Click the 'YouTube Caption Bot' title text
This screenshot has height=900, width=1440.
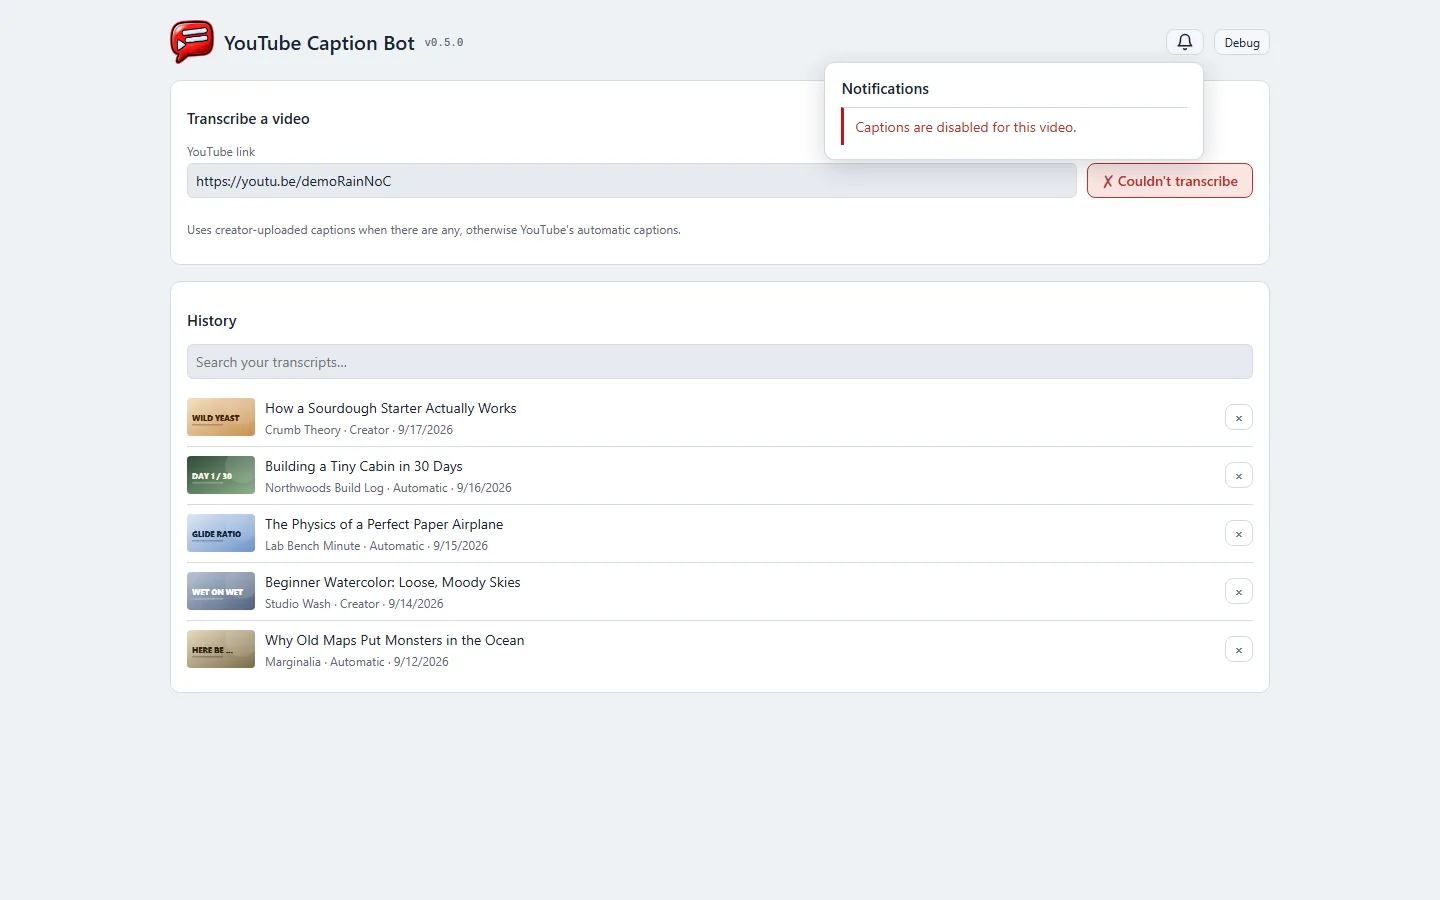click(x=319, y=43)
